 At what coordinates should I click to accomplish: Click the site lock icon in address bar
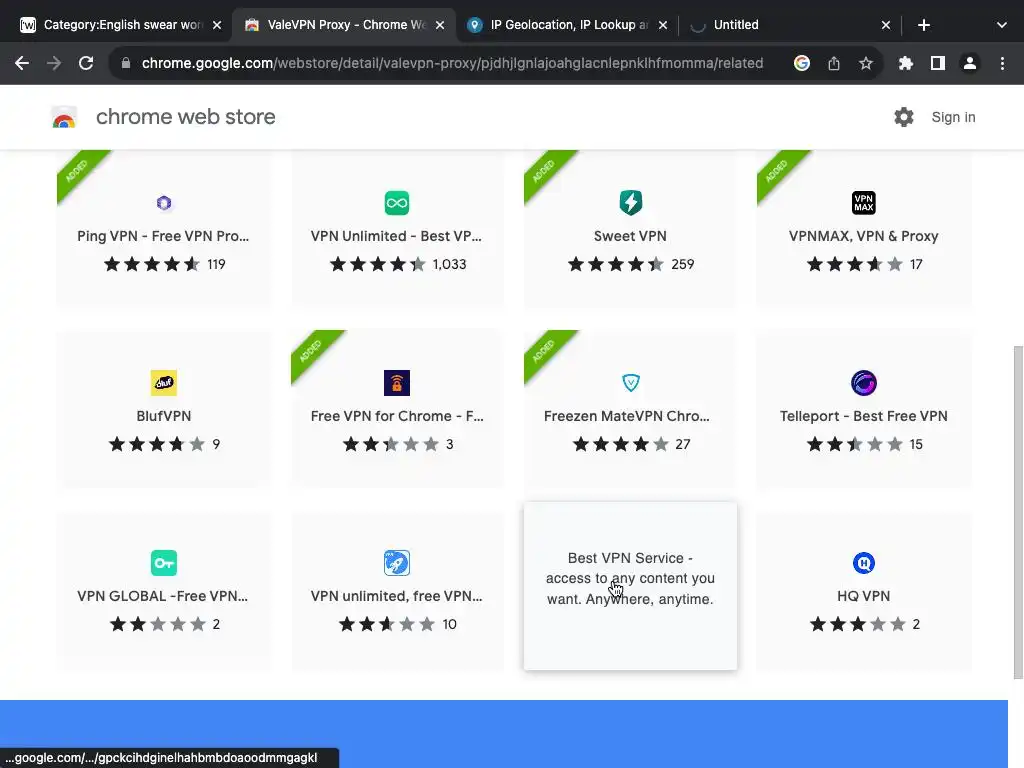coord(126,63)
